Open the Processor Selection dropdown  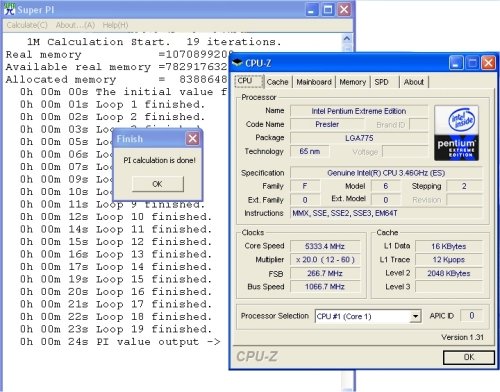[x=415, y=316]
